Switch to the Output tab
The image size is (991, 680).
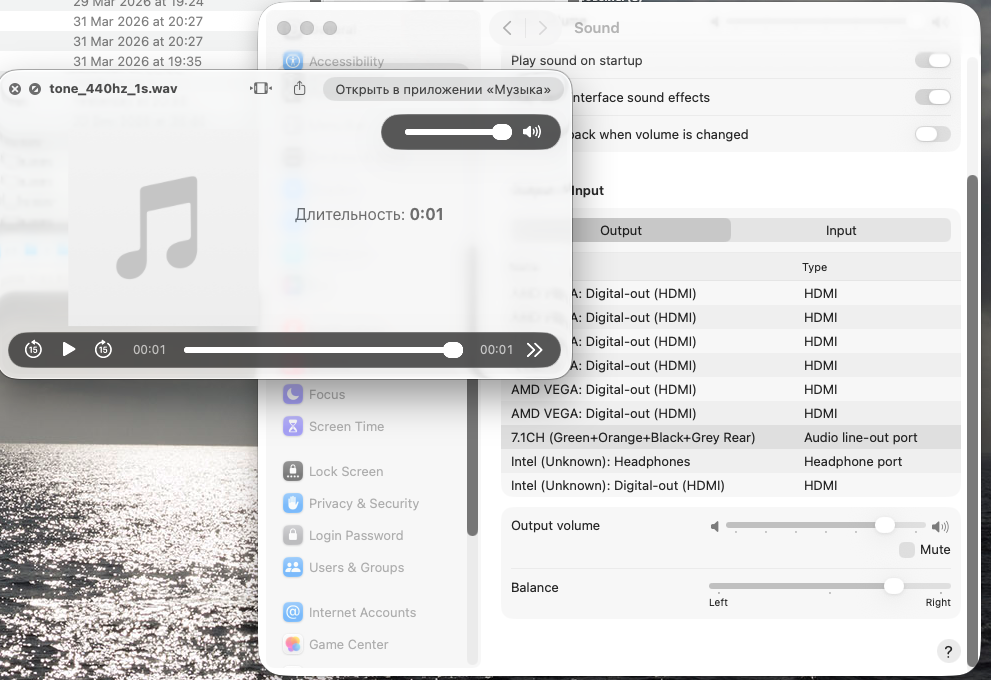click(621, 231)
